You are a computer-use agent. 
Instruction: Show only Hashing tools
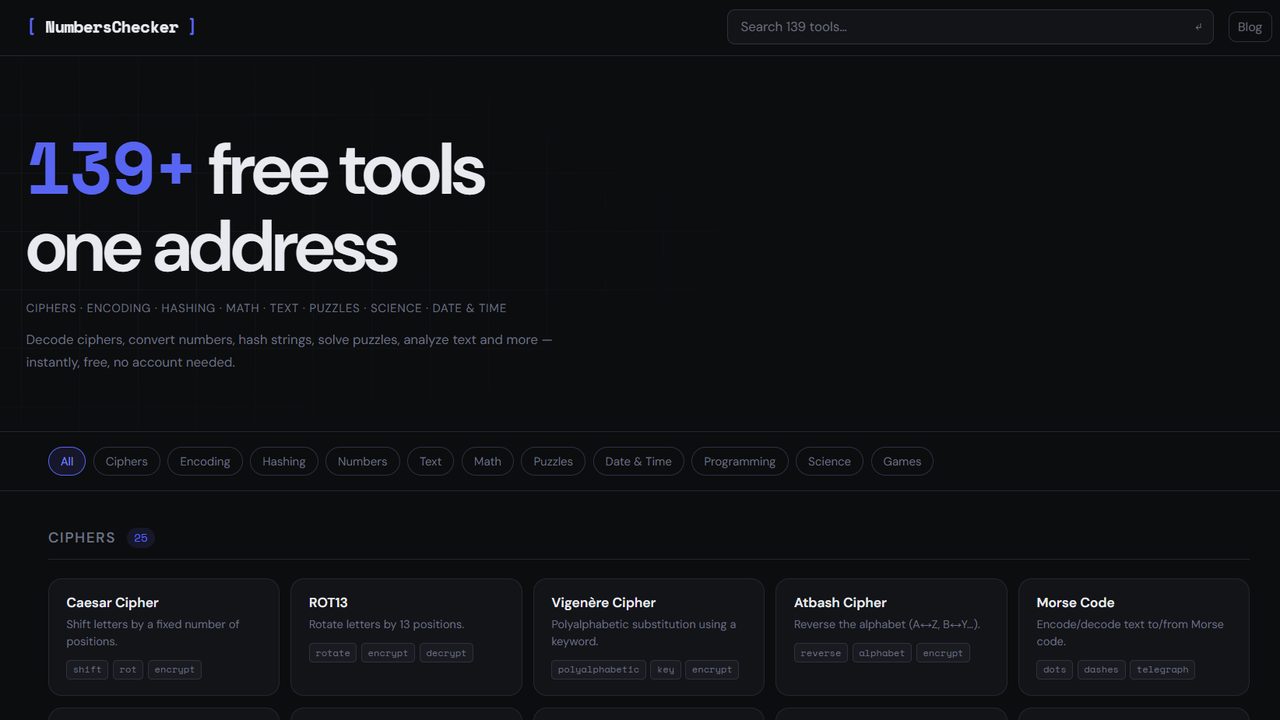(x=284, y=461)
